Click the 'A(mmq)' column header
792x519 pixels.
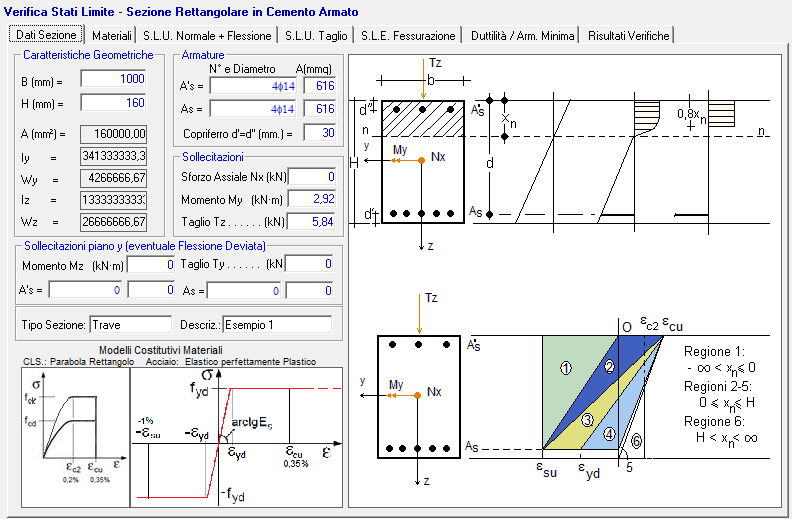click(x=314, y=69)
